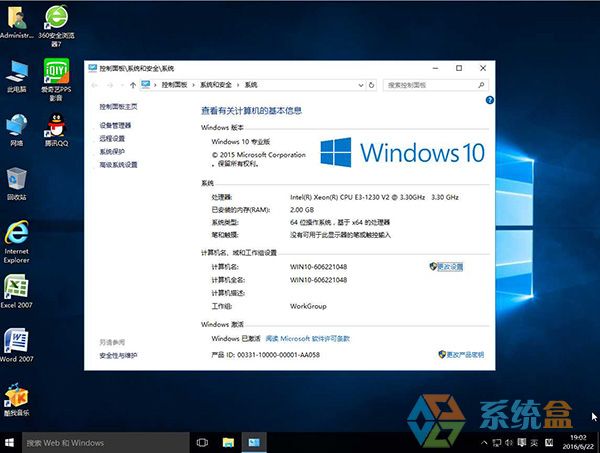Screen dimensions: 600x453
Task: Select the Control Panel taskbar button
Action: tap(254, 443)
